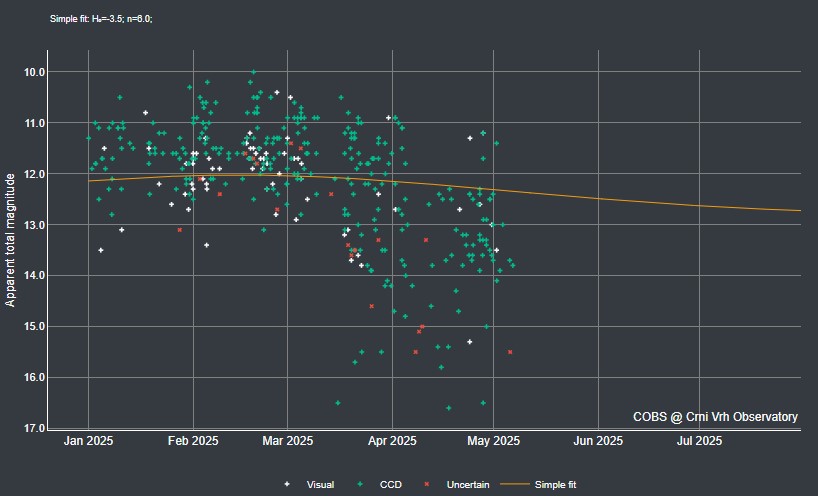Click the green CCD legend marker icon
This screenshot has width=818, height=496.
click(360, 485)
